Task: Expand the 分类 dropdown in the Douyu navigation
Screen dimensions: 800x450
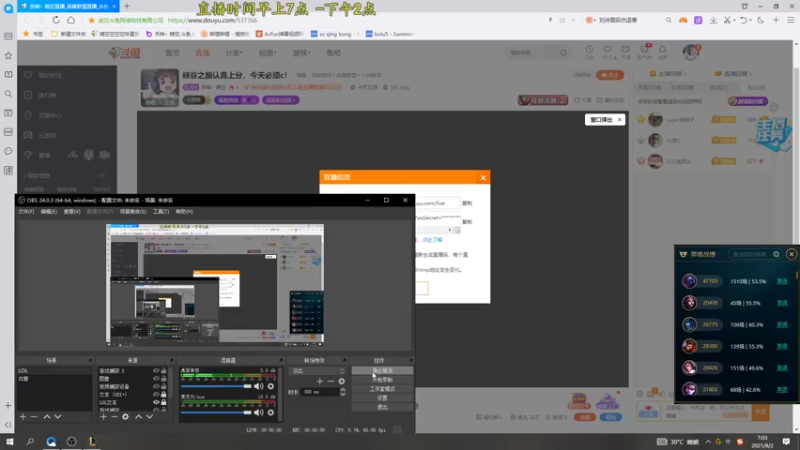Action: [x=234, y=53]
